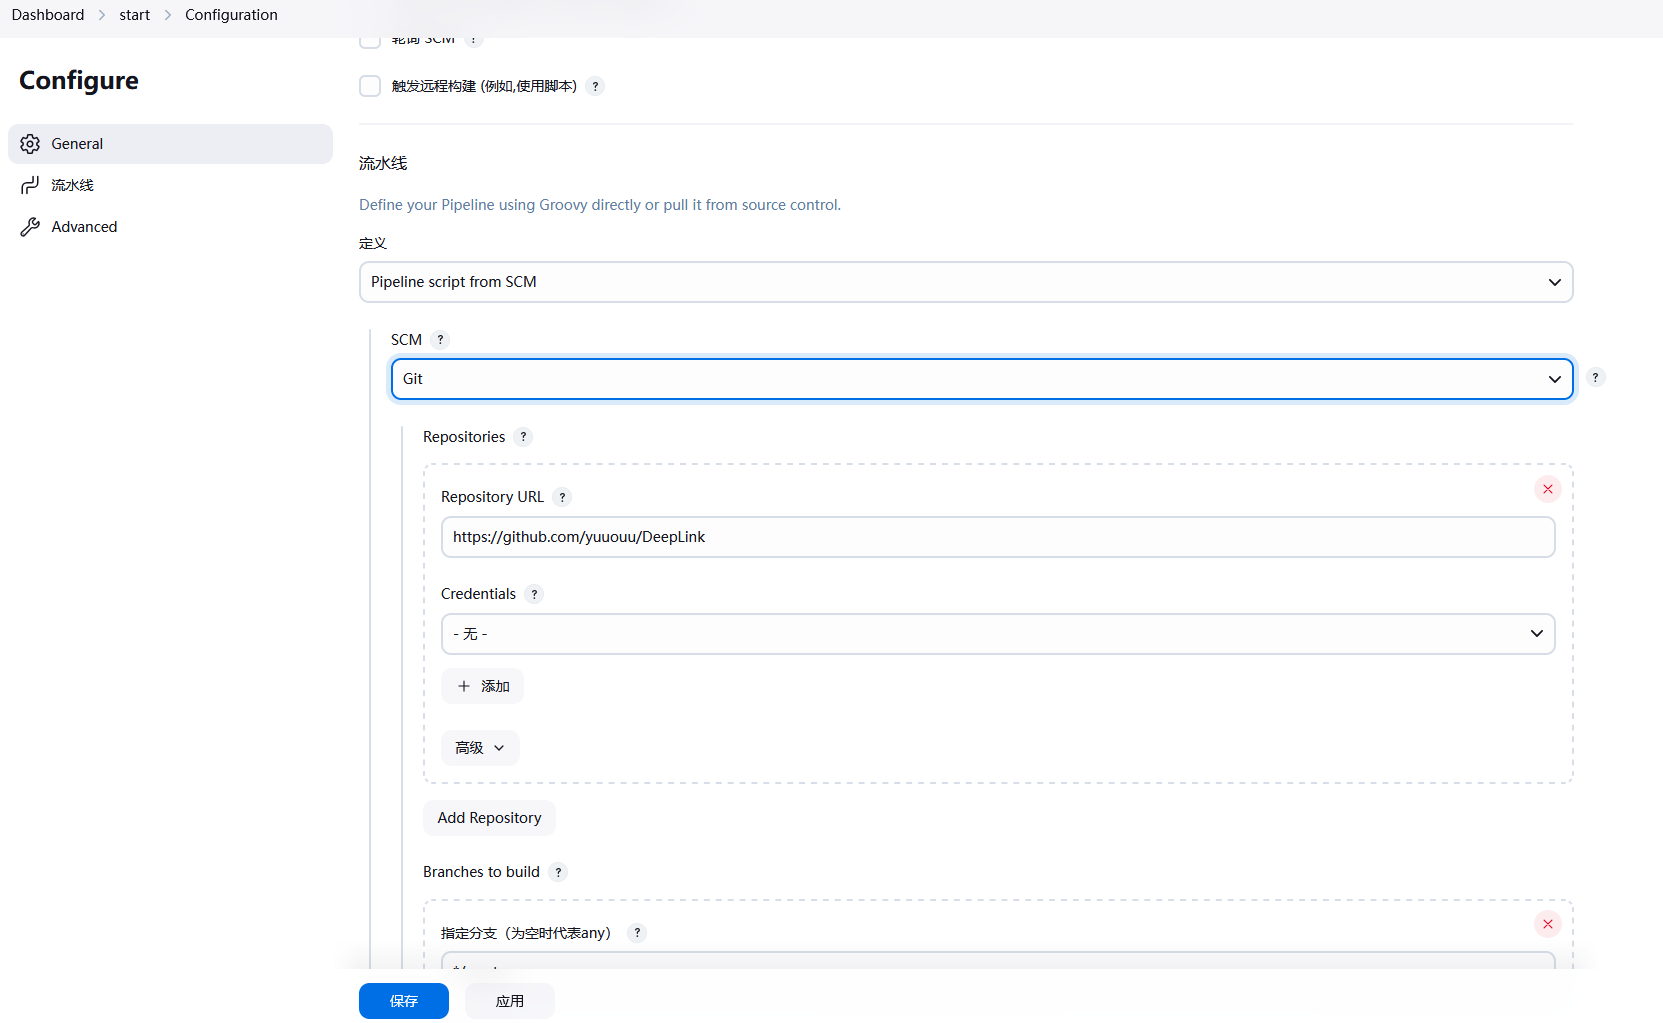Screen dimensions: 1663x1023
Task: Click the 流水线 pipeline icon in sidebar
Action: click(x=30, y=185)
